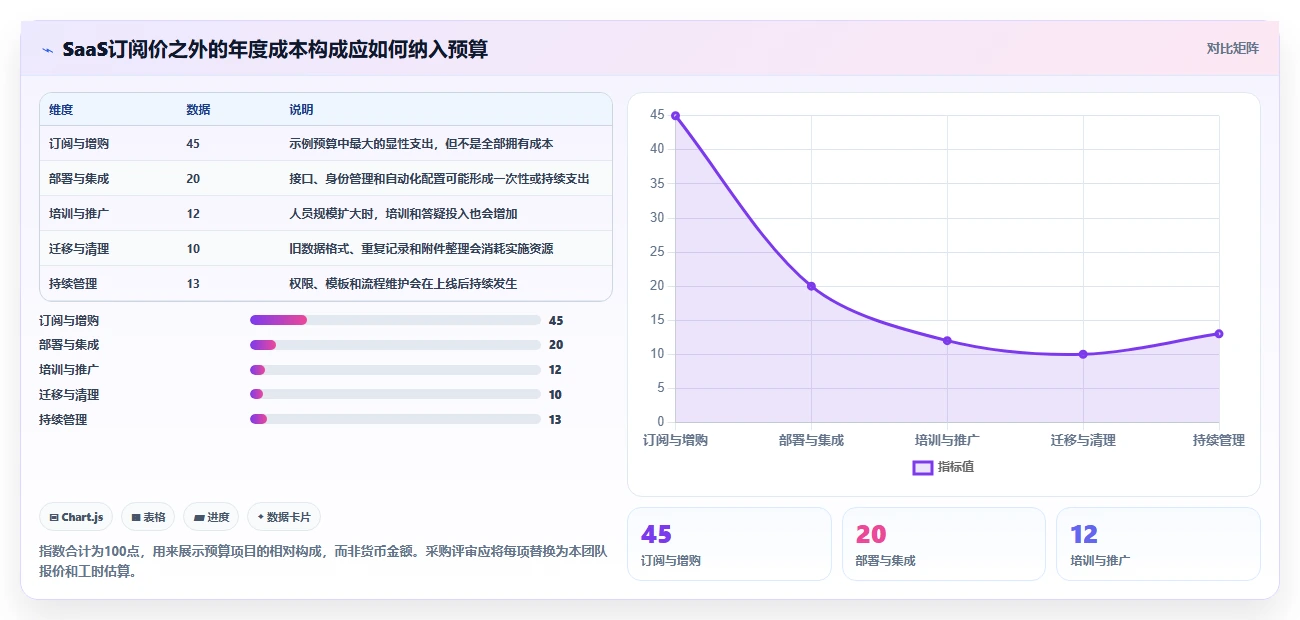Click the 部署与集成 progress bar

click(x=395, y=345)
